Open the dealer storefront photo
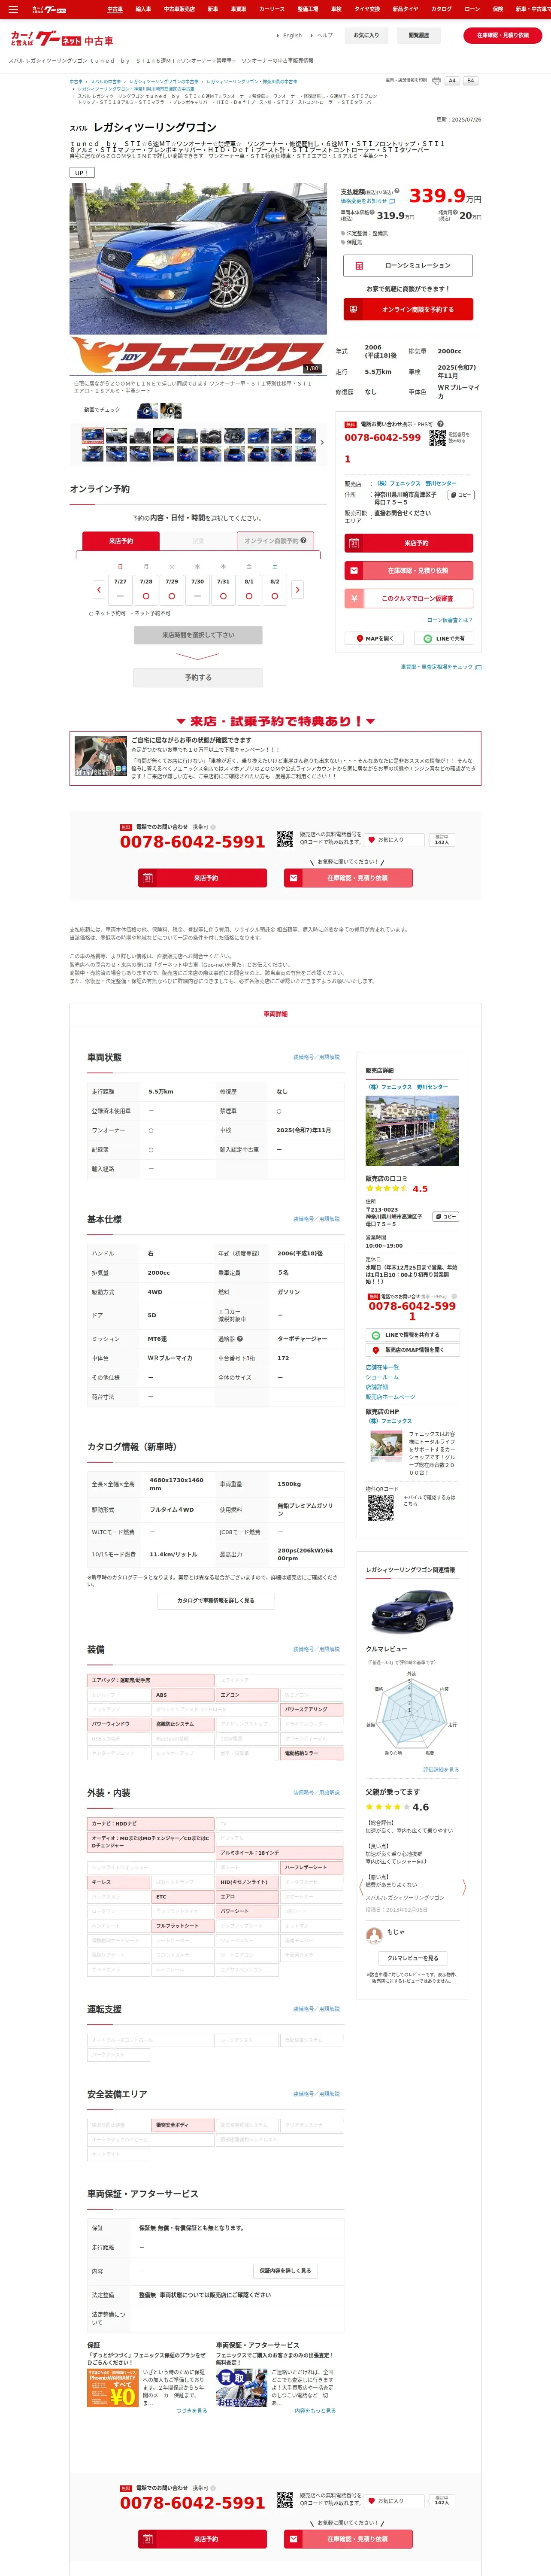Viewport: 551px width, 2576px height. pyautogui.click(x=412, y=1131)
